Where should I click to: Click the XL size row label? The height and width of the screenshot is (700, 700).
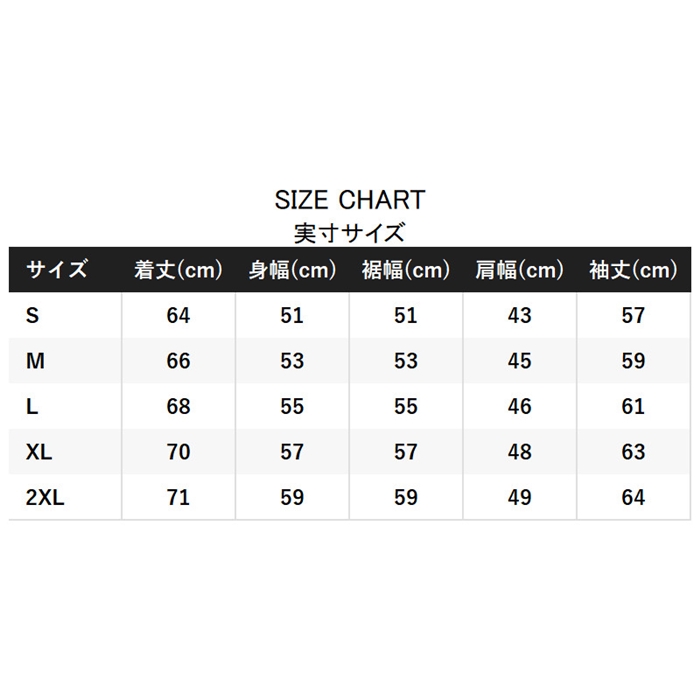pyautogui.click(x=39, y=452)
